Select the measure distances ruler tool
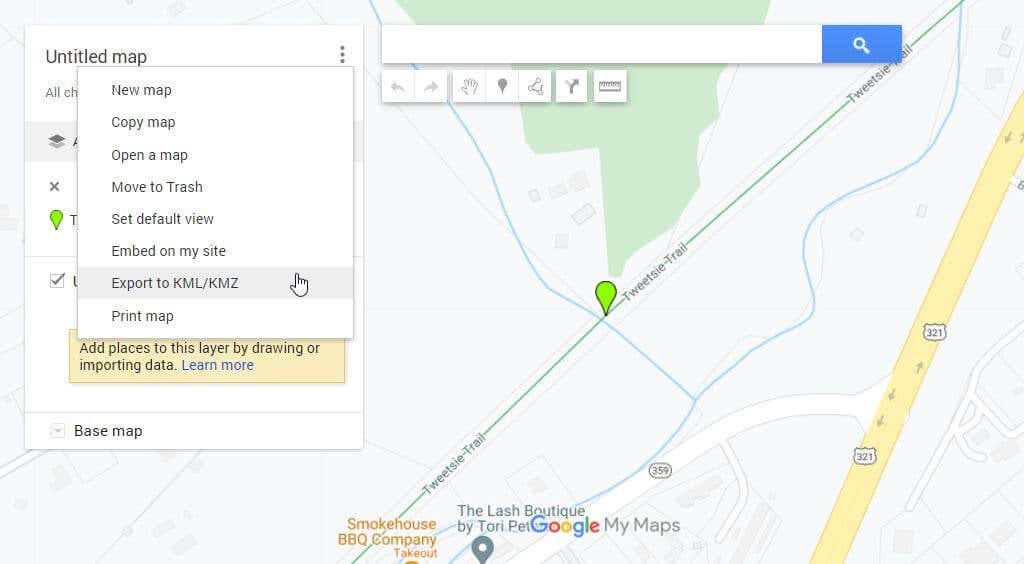 click(610, 87)
